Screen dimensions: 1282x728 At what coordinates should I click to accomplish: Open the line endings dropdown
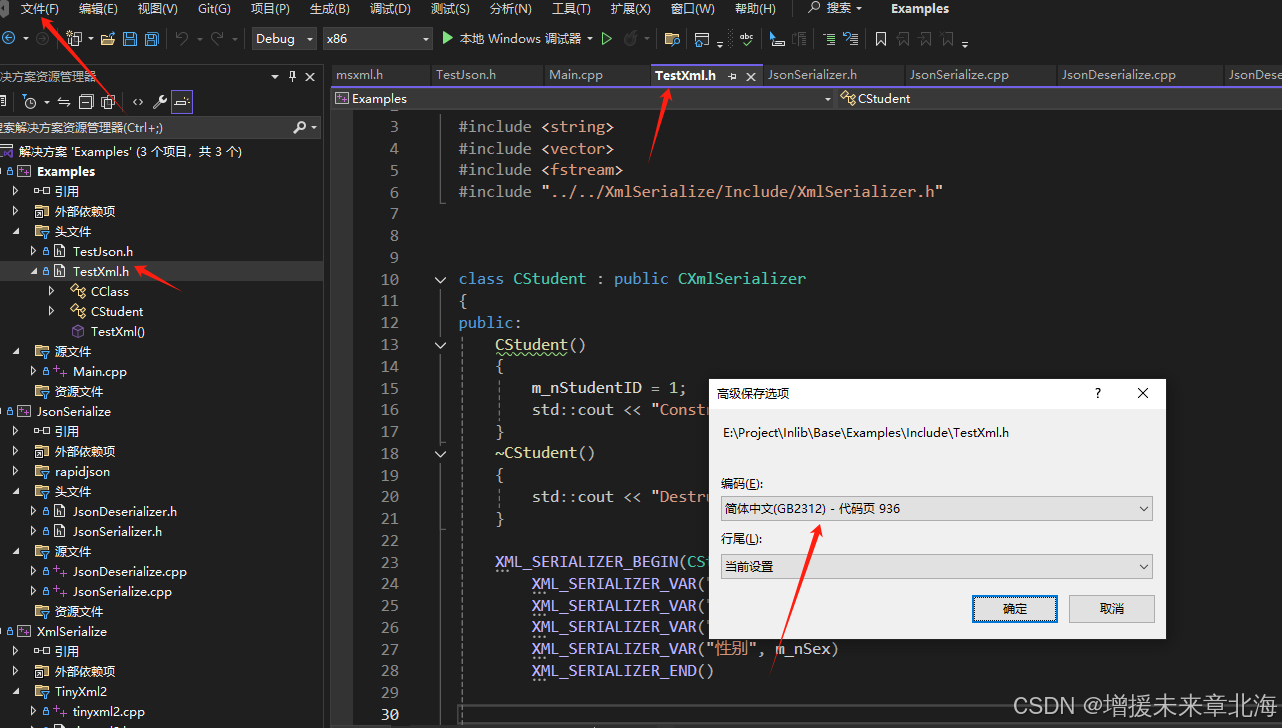(x=936, y=566)
